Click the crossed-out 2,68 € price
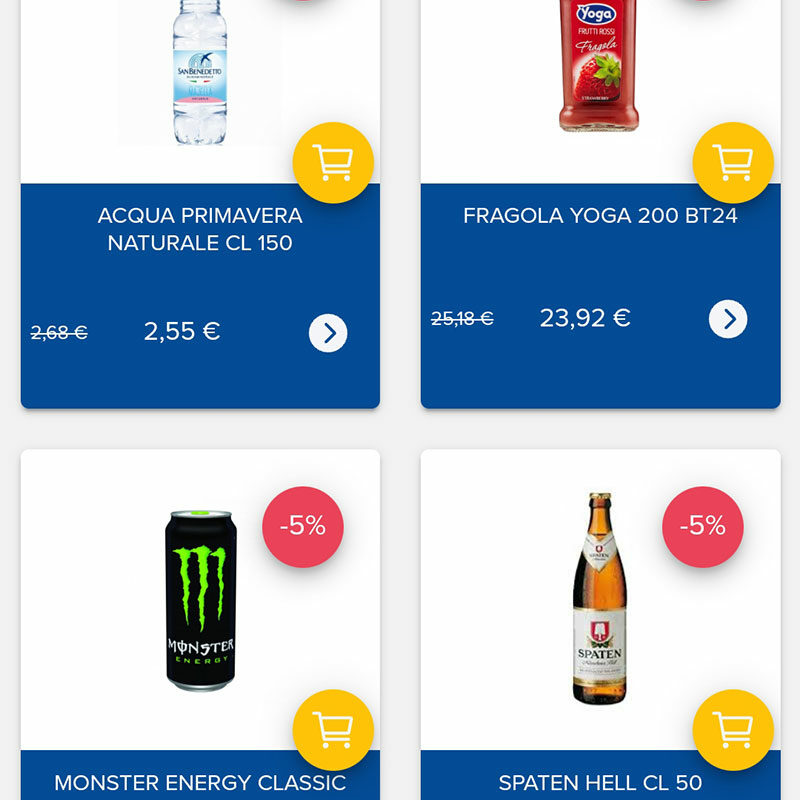 point(59,333)
